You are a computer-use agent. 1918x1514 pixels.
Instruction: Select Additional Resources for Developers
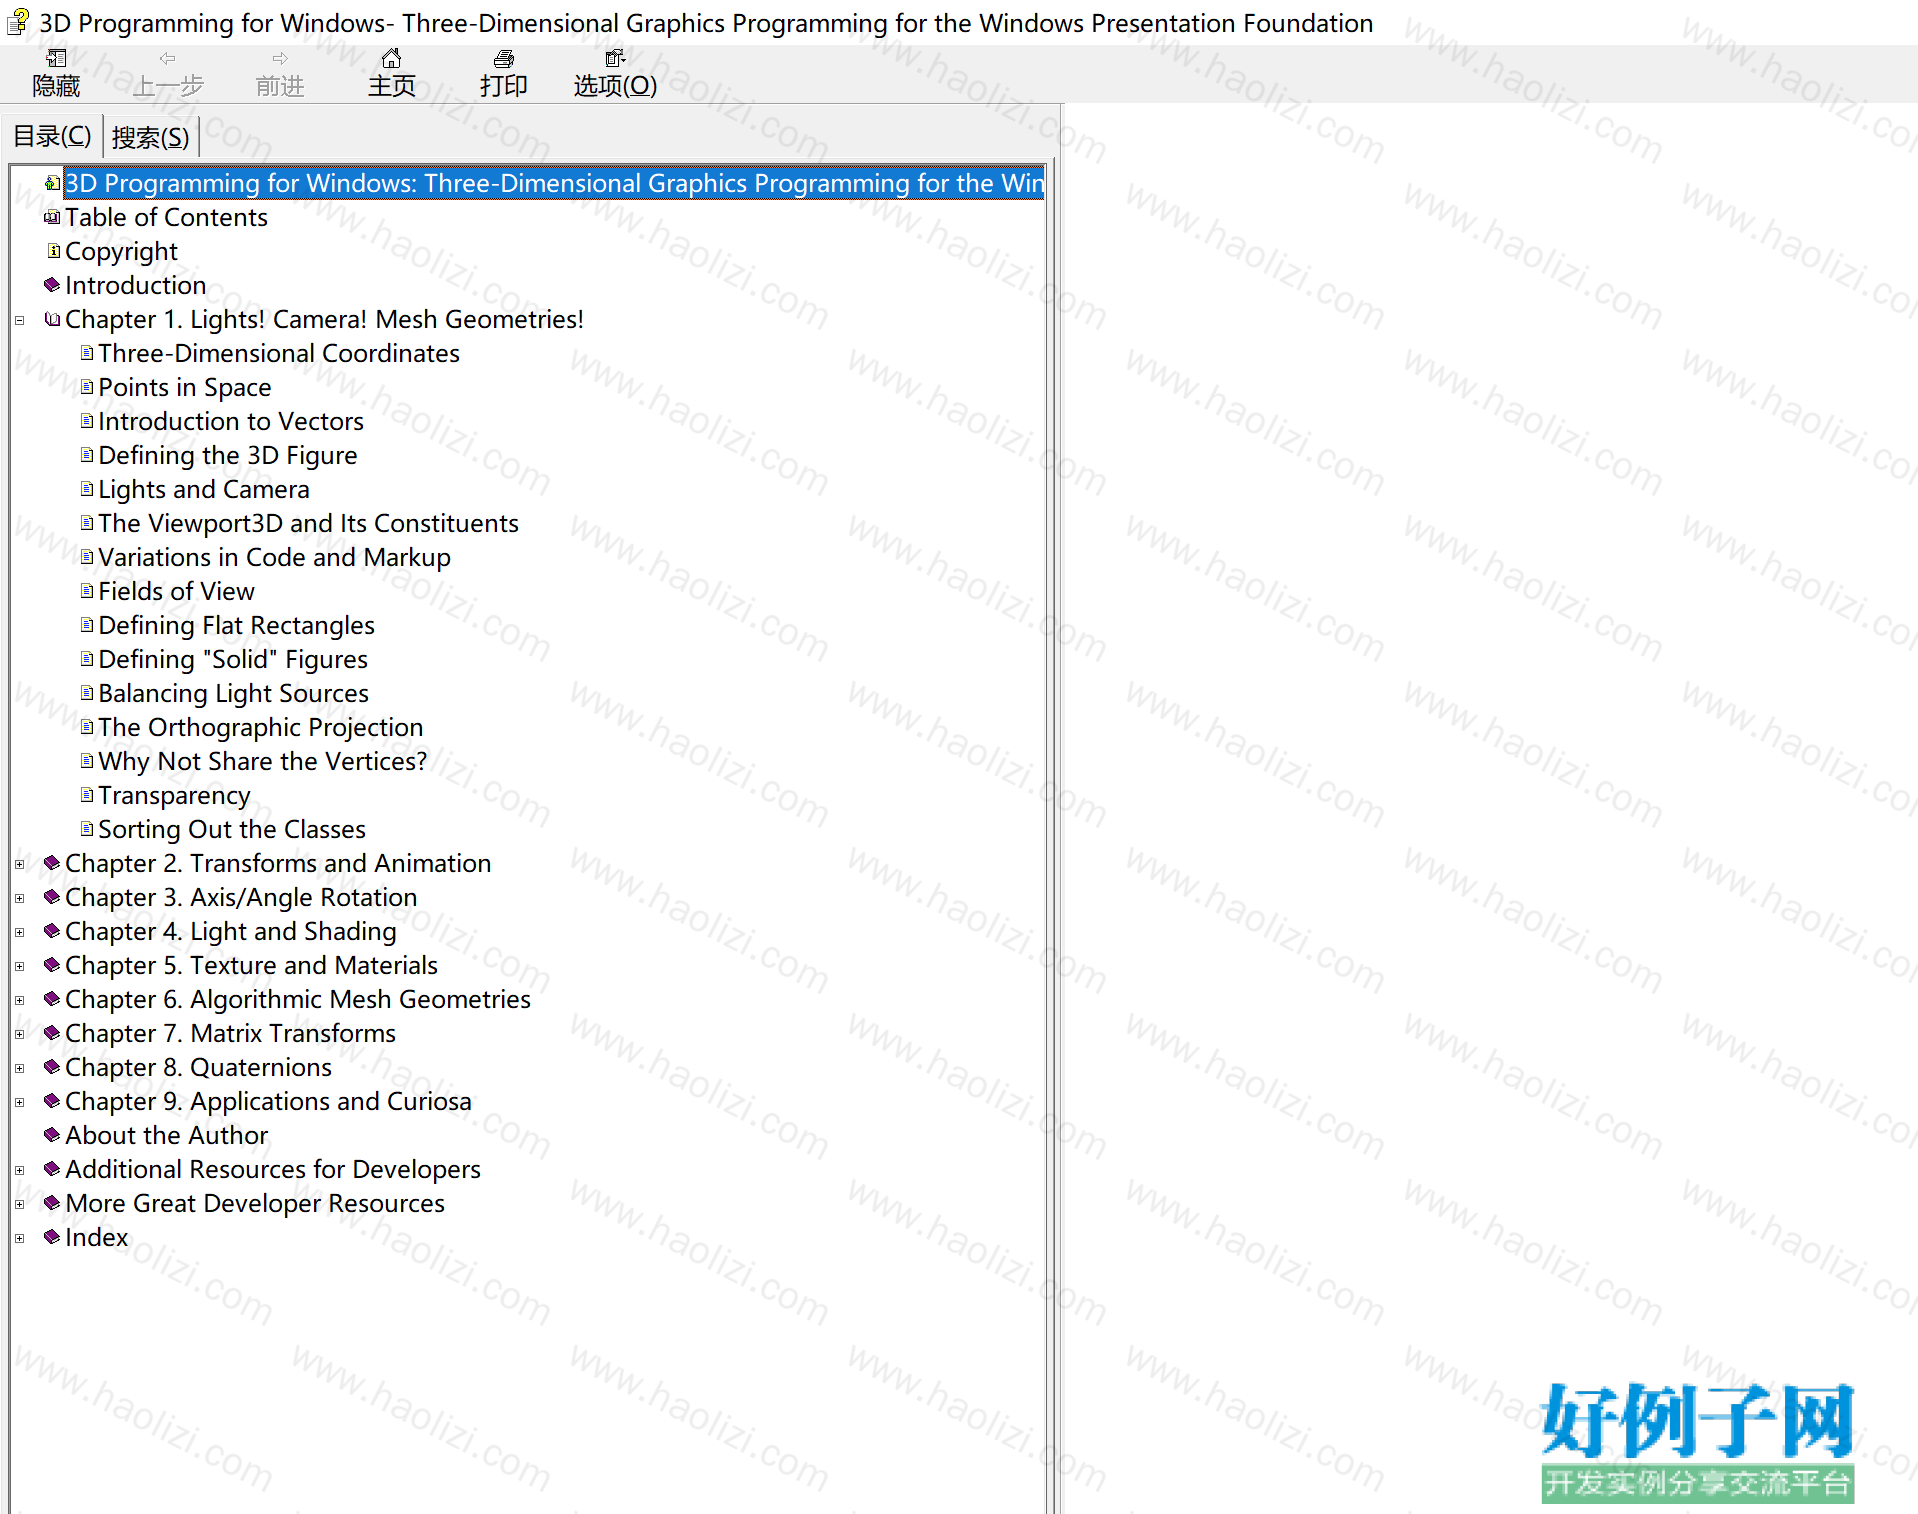(x=273, y=1169)
